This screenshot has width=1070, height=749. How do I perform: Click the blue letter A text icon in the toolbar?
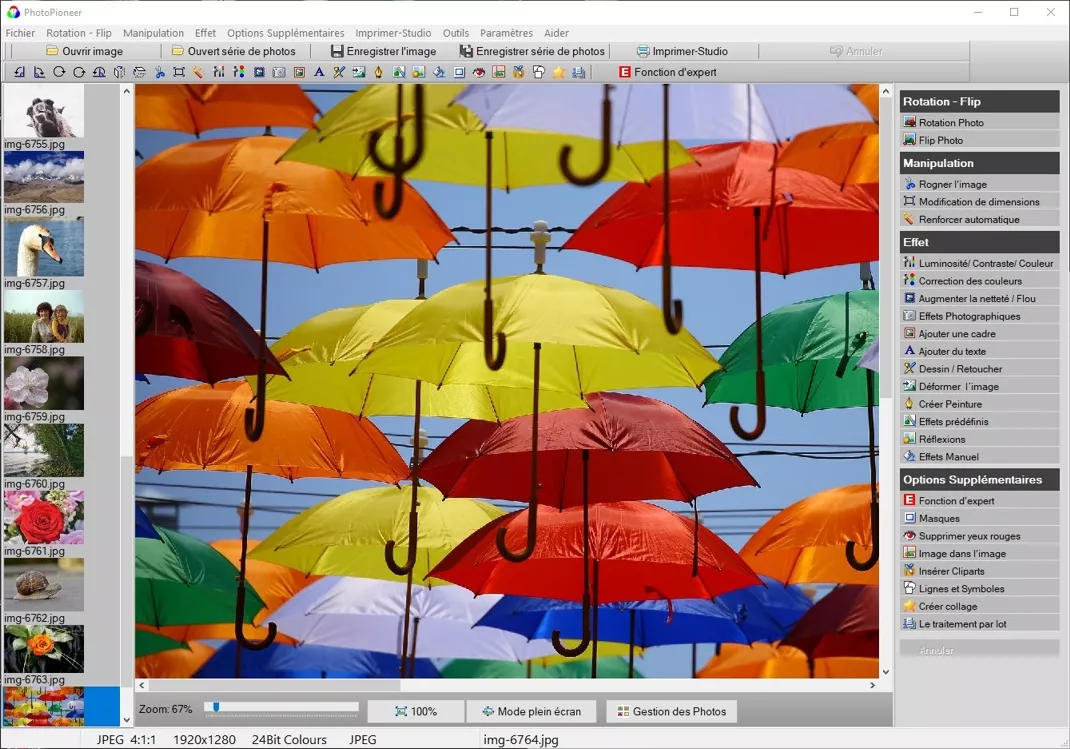(x=319, y=72)
